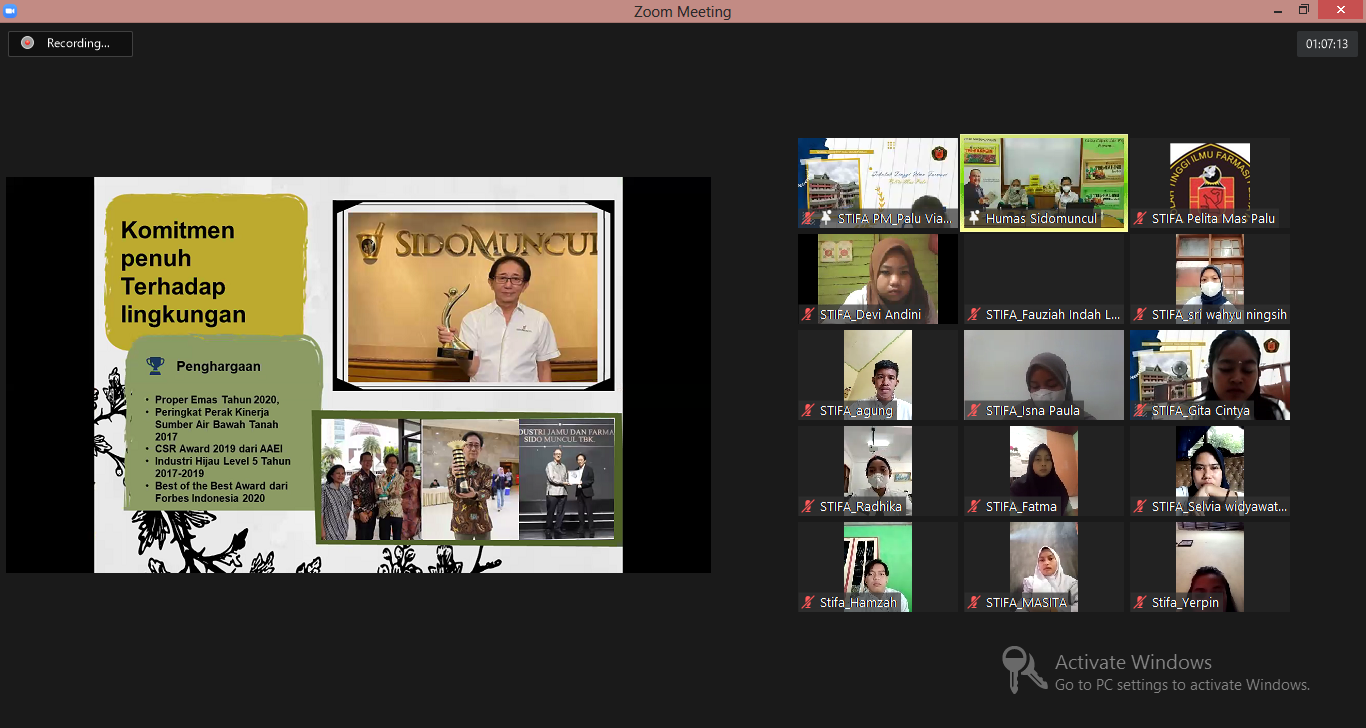Click the bullet "Proper Emas Tahun 2020,"
The height and width of the screenshot is (728, 1366).
click(217, 400)
